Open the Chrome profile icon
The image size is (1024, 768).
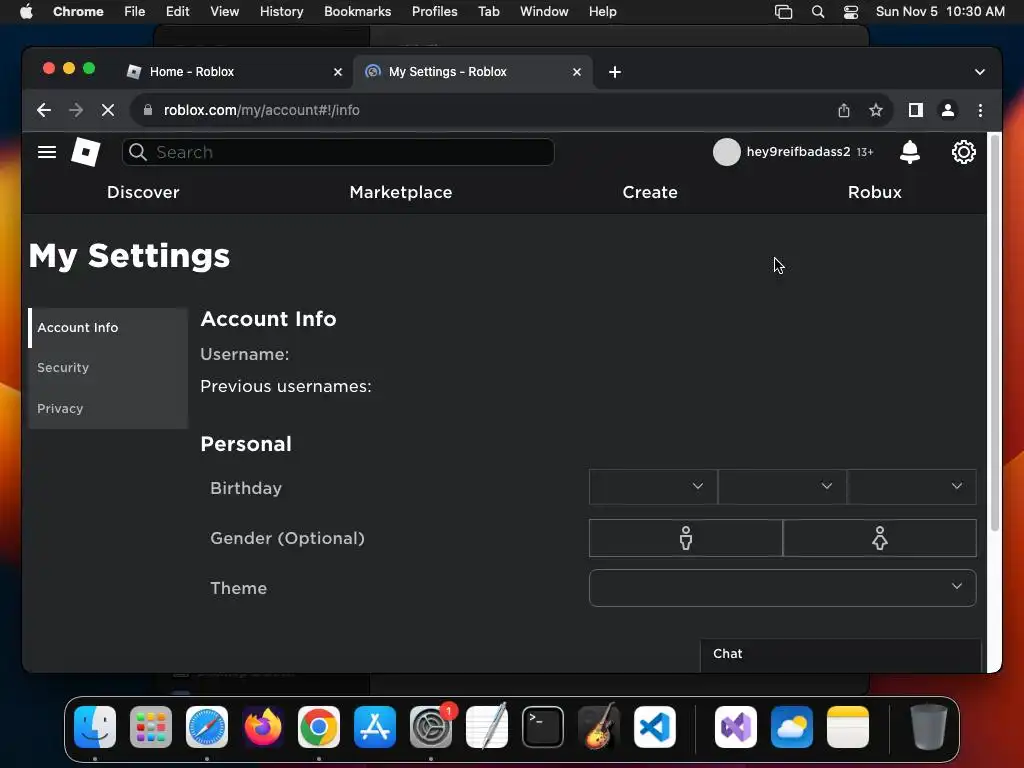pos(948,110)
